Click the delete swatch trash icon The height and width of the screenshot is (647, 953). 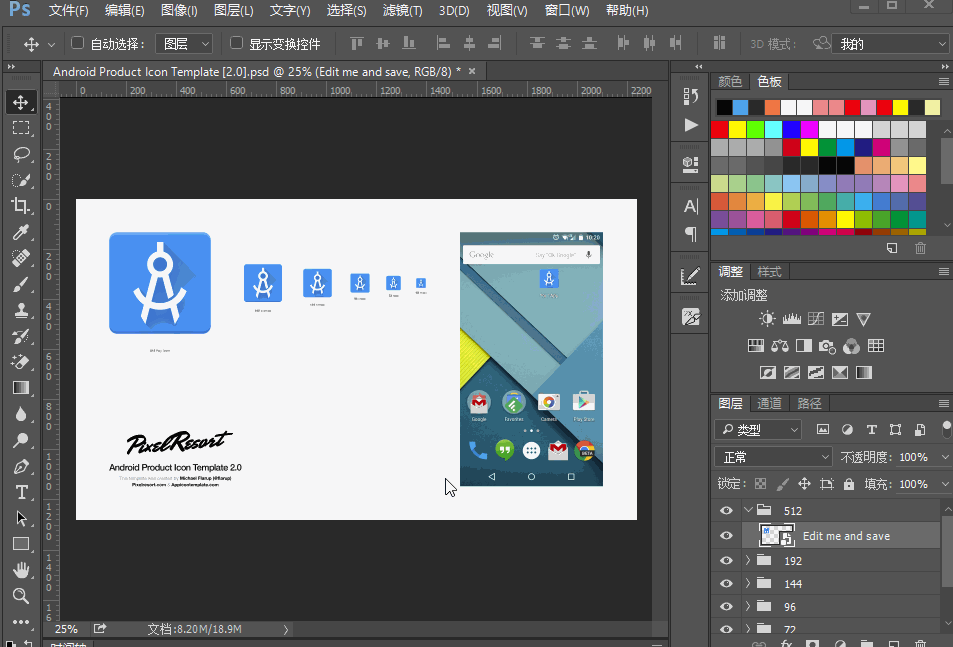tap(920, 248)
